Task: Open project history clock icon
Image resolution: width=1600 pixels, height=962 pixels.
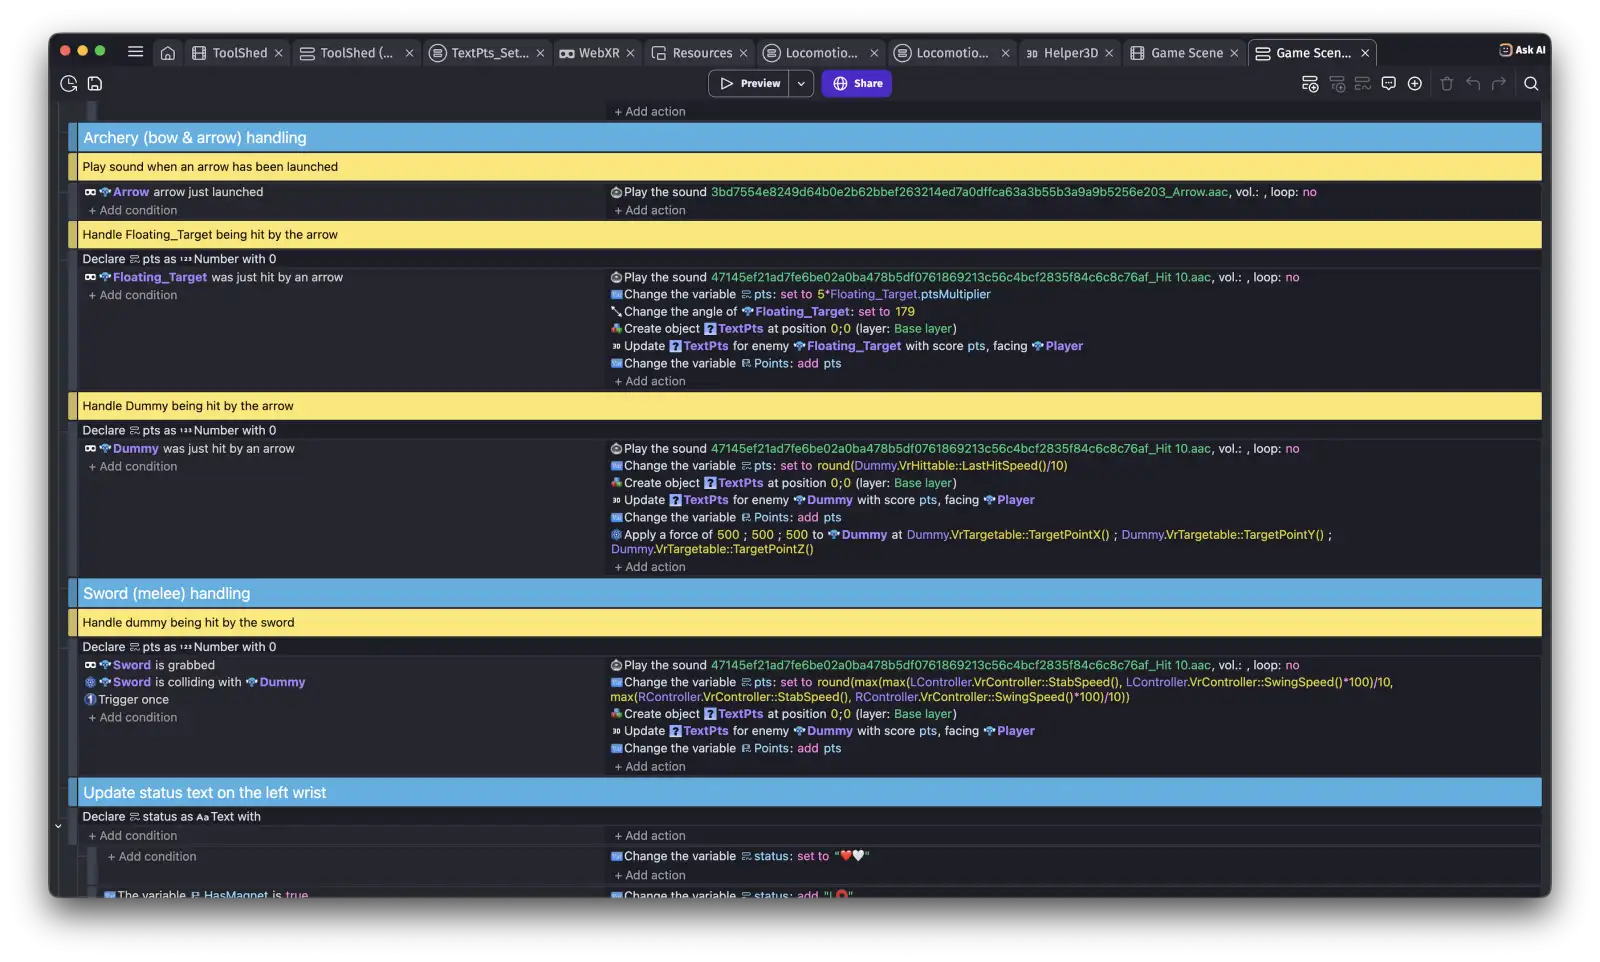Action: coord(69,84)
